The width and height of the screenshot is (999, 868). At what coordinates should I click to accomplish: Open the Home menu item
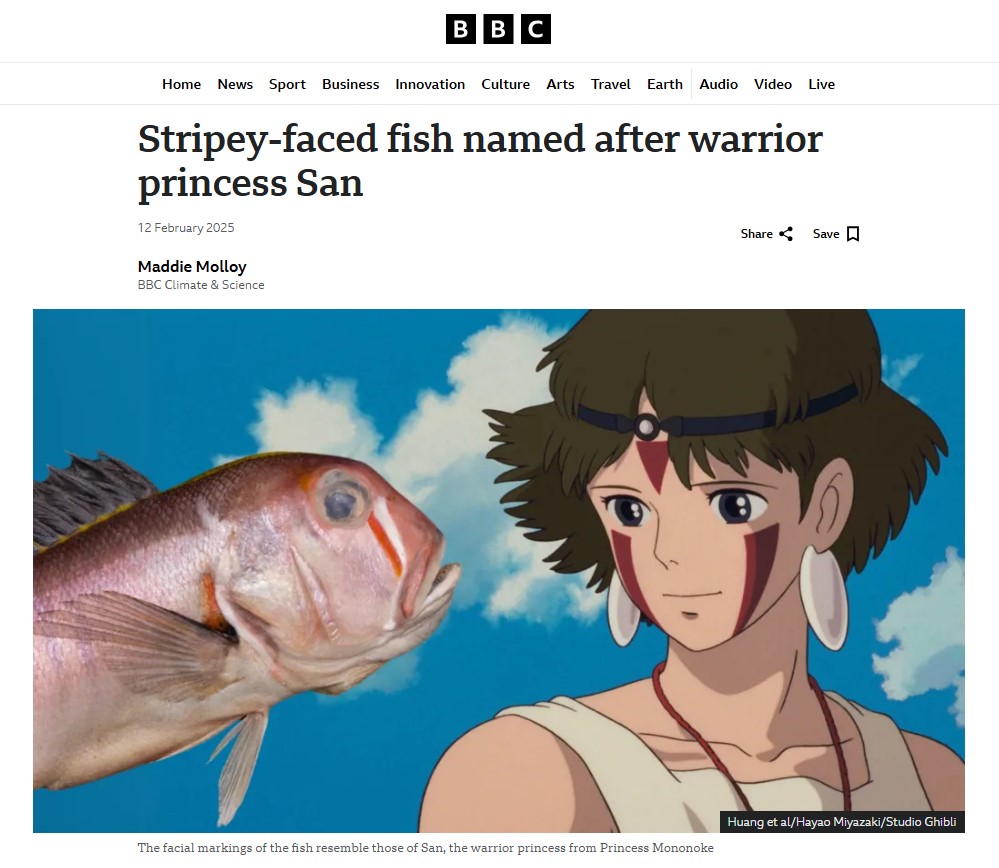(x=182, y=84)
